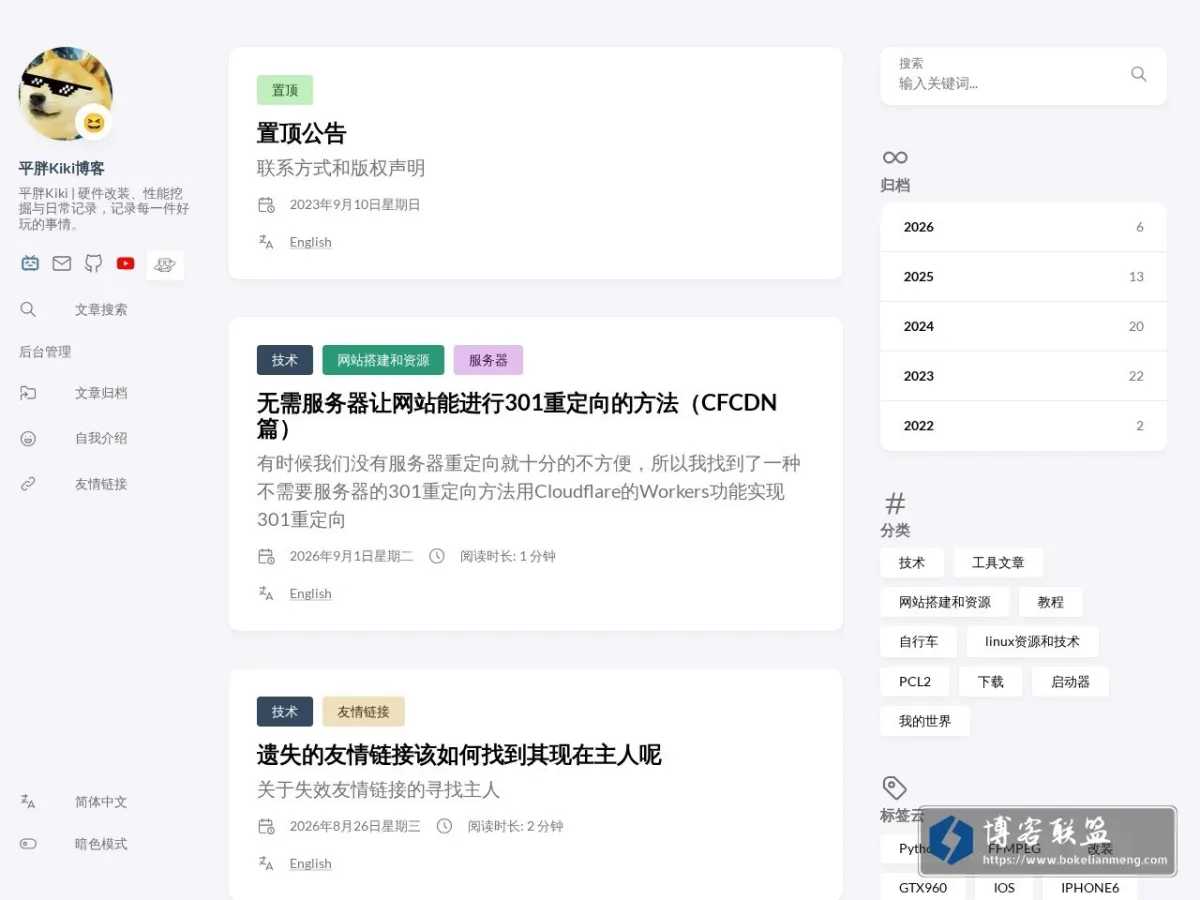
Task: Click English link under 遗失的友情链接 post
Action: pyautogui.click(x=311, y=863)
